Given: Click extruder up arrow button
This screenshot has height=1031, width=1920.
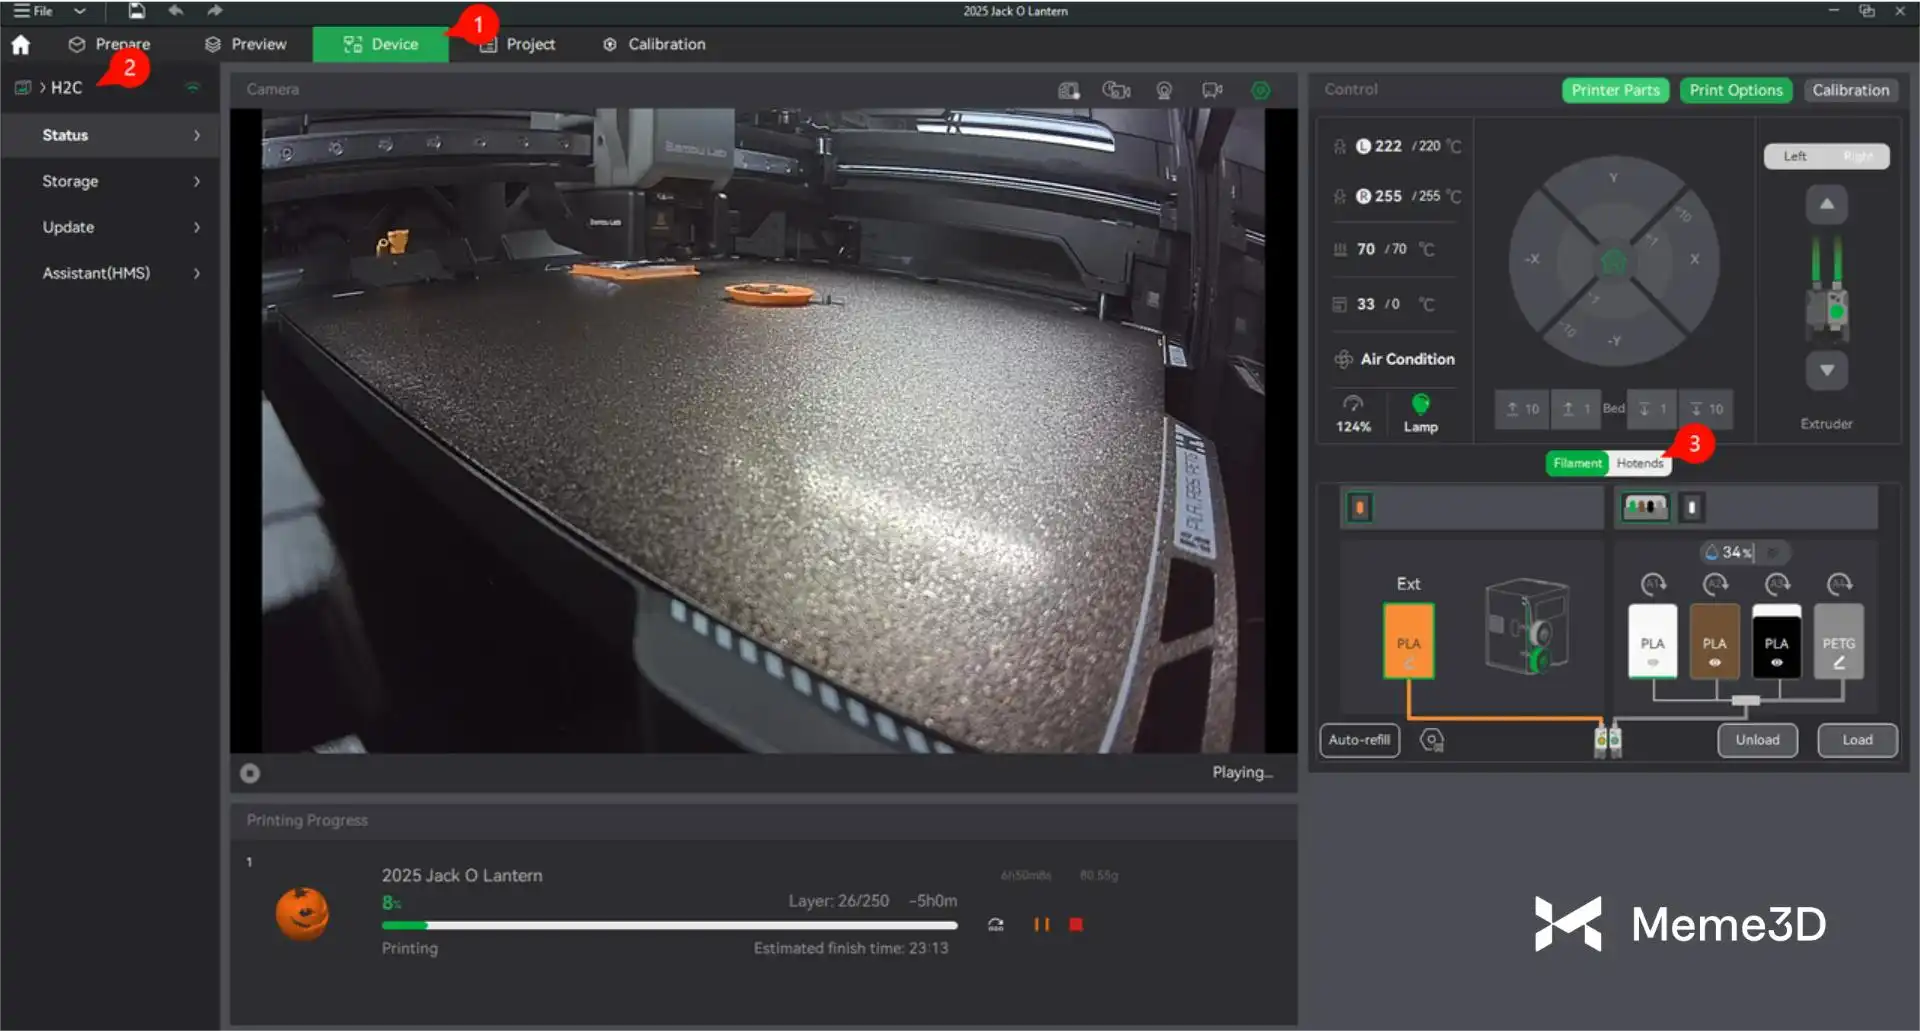Looking at the screenshot, I should tap(1826, 204).
